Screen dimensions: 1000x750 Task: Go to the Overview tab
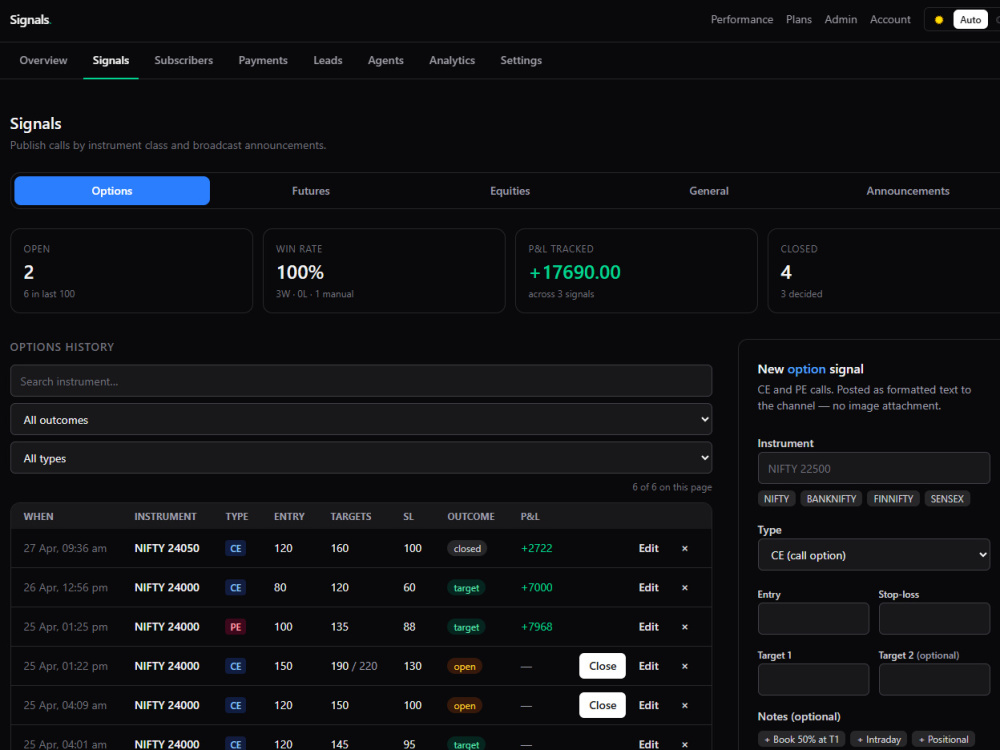click(x=43, y=60)
